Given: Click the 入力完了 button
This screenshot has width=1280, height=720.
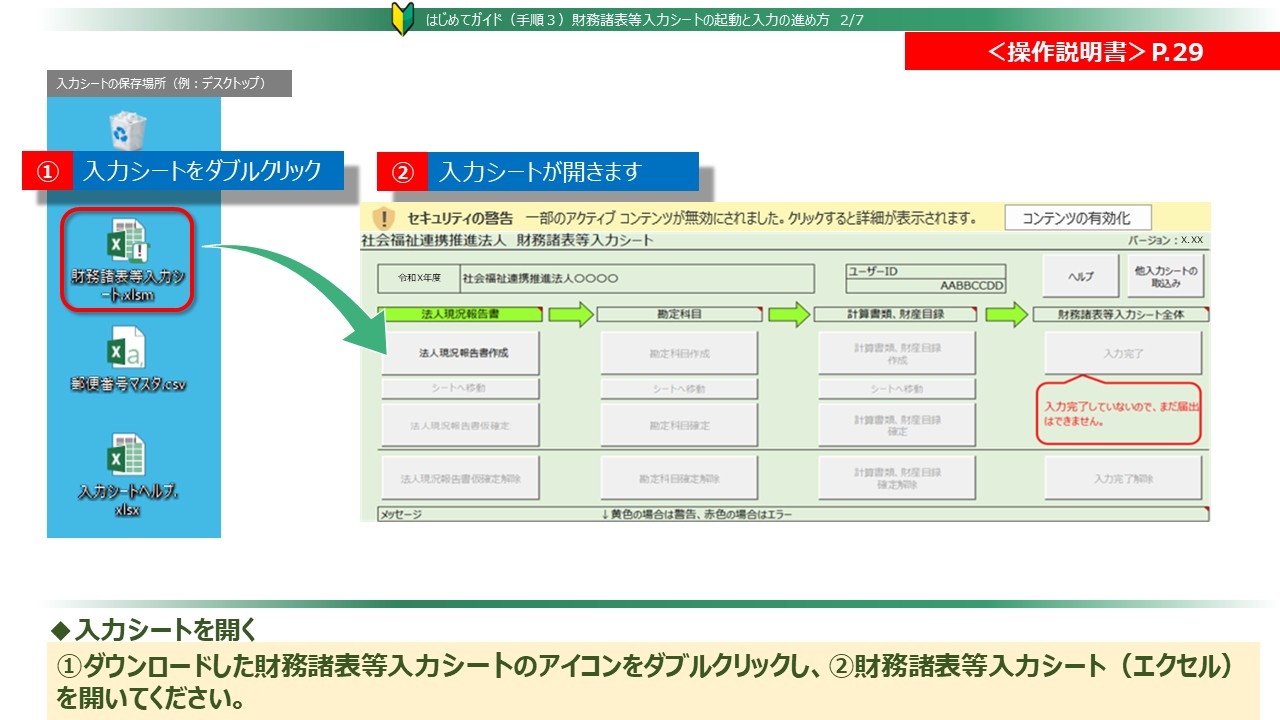Looking at the screenshot, I should click(1123, 353).
